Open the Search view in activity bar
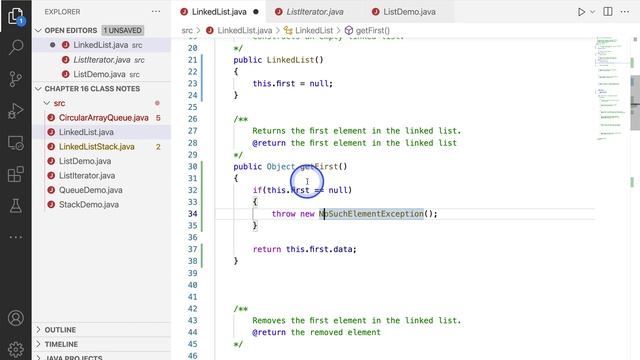The width and height of the screenshot is (640, 360). [16, 47]
